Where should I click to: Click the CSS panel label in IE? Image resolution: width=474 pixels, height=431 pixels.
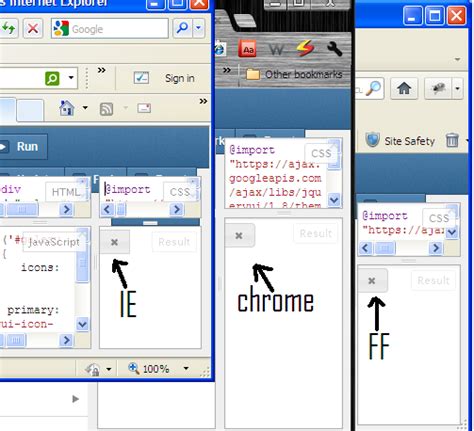tap(180, 192)
